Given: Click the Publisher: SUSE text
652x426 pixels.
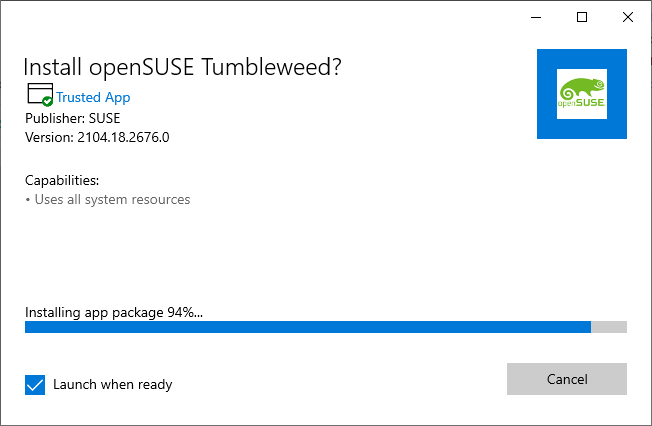Looking at the screenshot, I should point(73,119).
